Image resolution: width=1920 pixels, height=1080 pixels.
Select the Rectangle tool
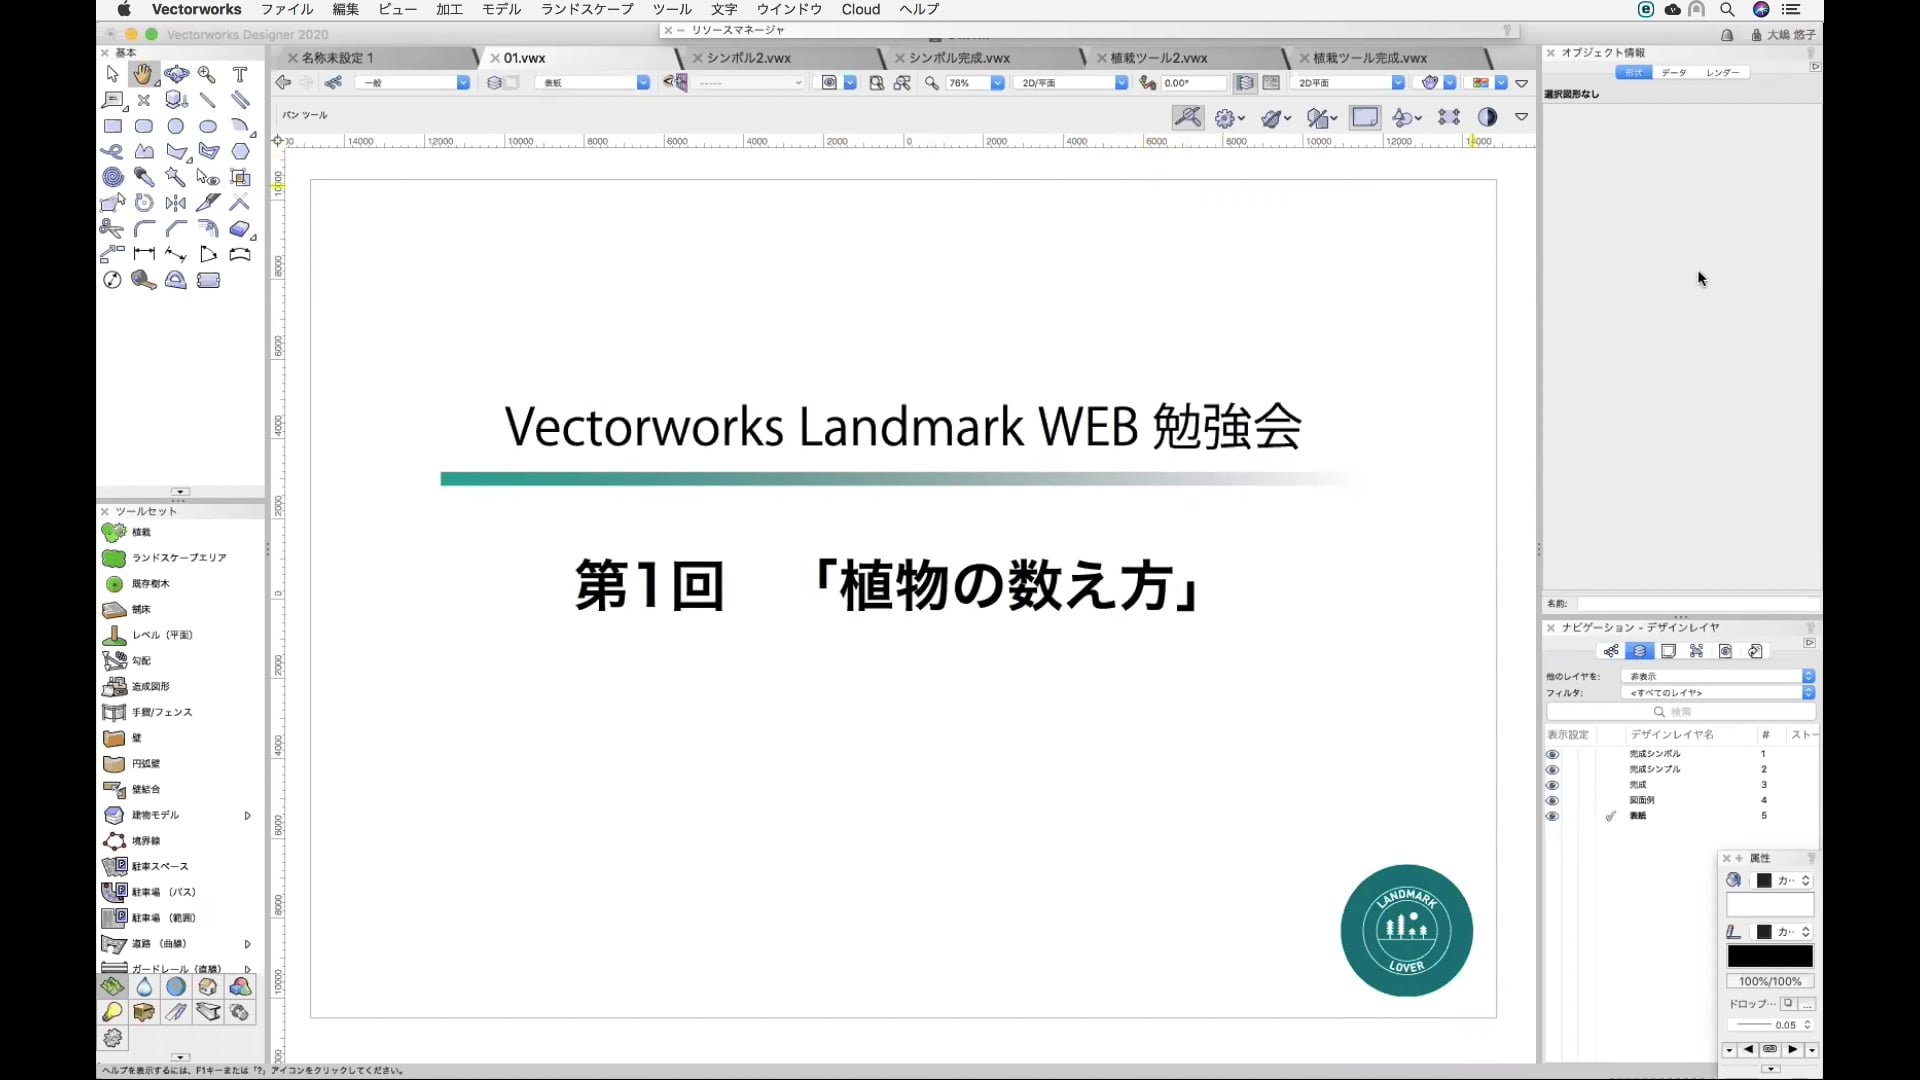[x=113, y=127]
